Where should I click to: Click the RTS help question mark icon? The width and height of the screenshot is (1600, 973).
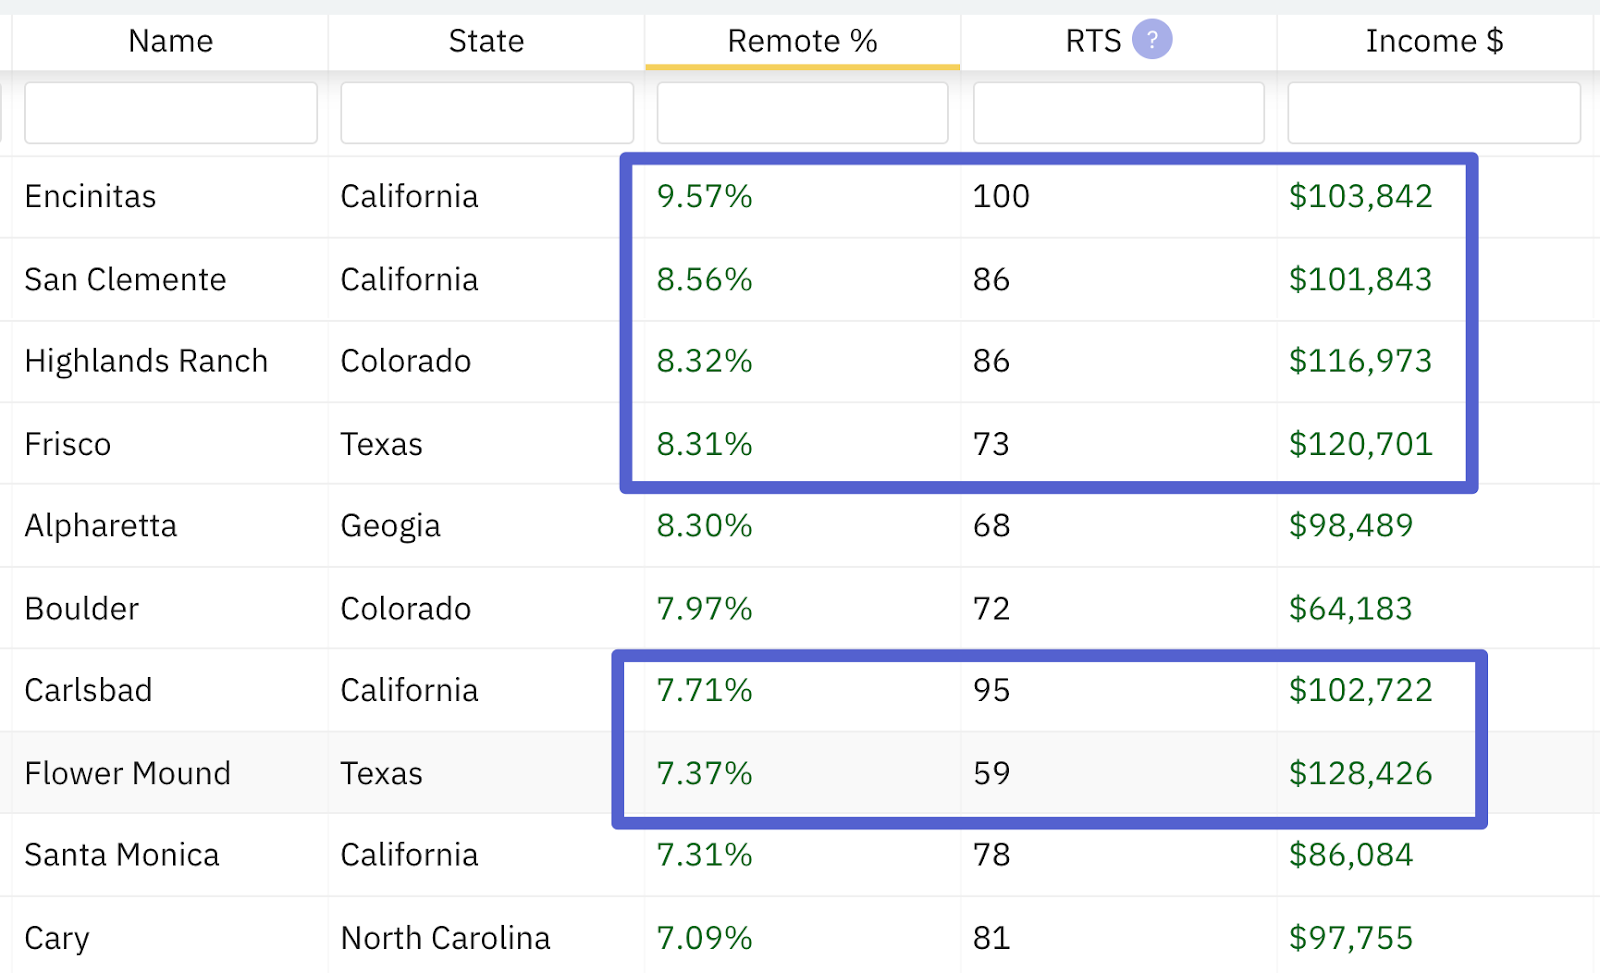(1151, 40)
